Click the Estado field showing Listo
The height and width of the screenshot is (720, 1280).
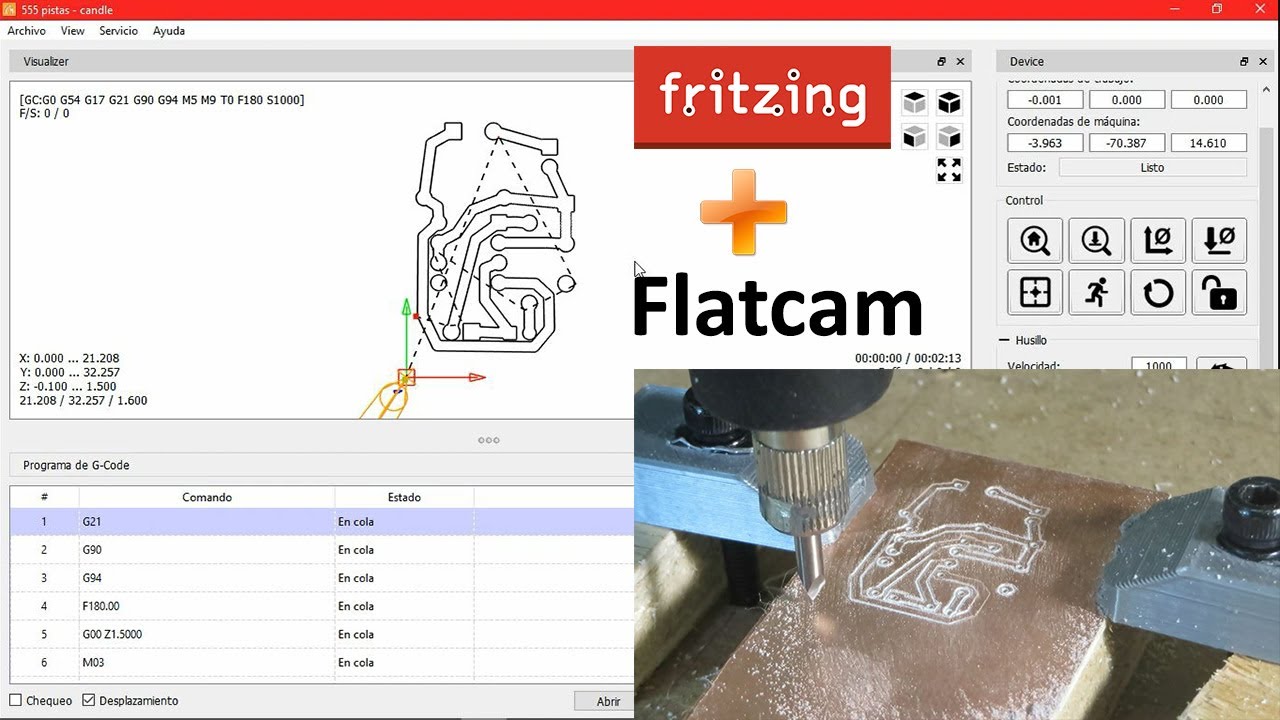(1153, 168)
